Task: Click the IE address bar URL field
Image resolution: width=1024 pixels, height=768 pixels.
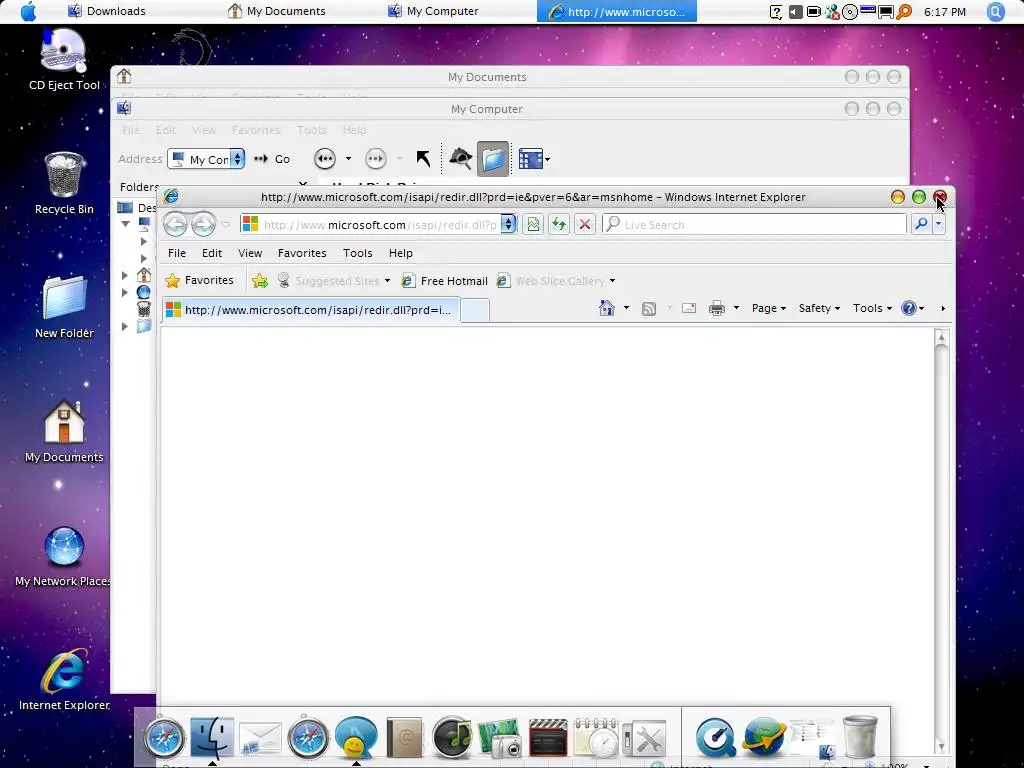Action: point(371,225)
